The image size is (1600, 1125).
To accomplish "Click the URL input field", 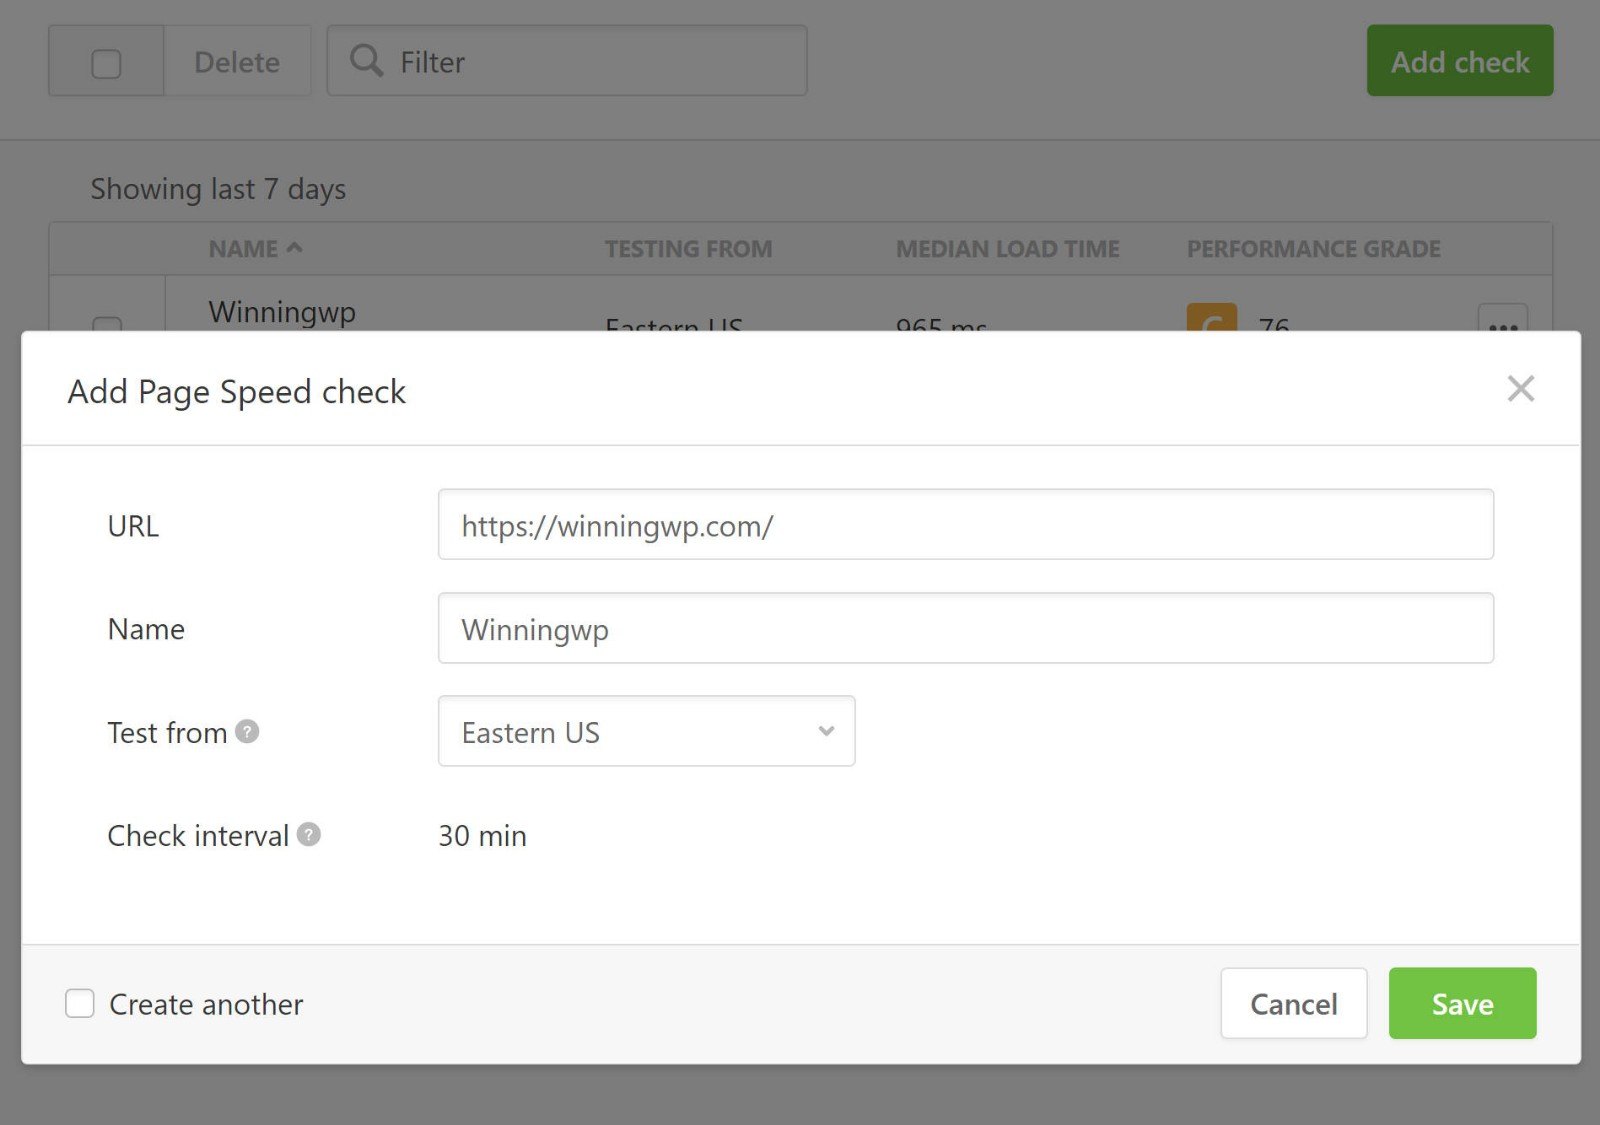I will point(965,524).
